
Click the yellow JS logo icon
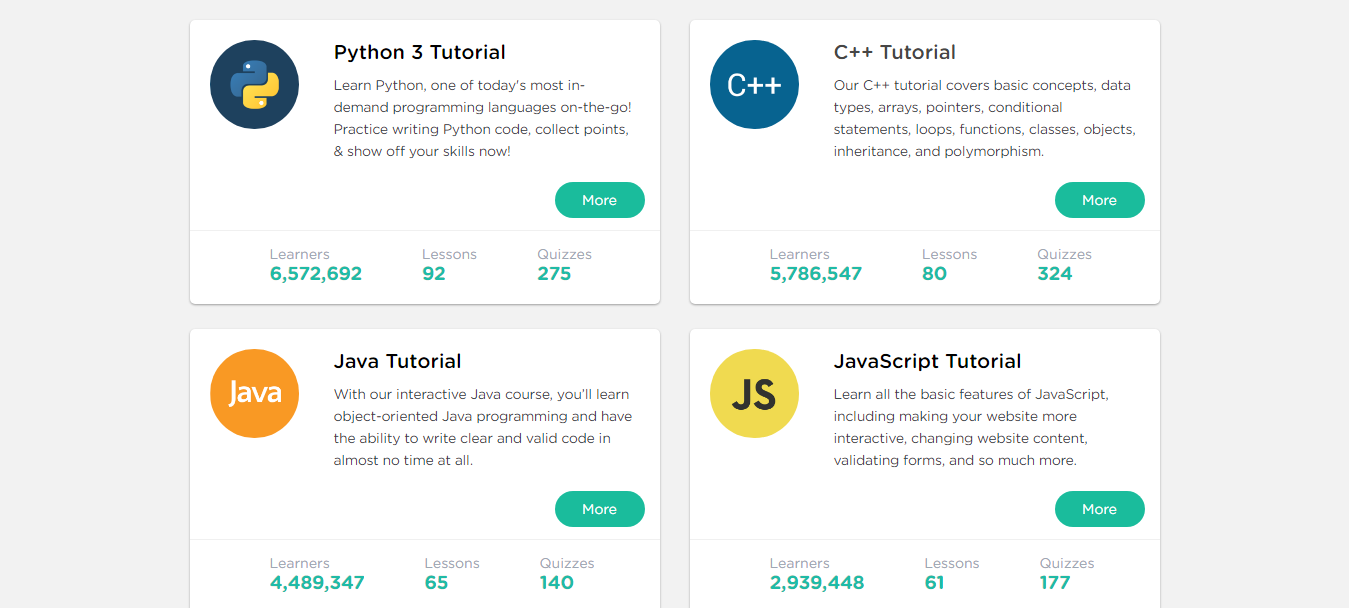754,393
